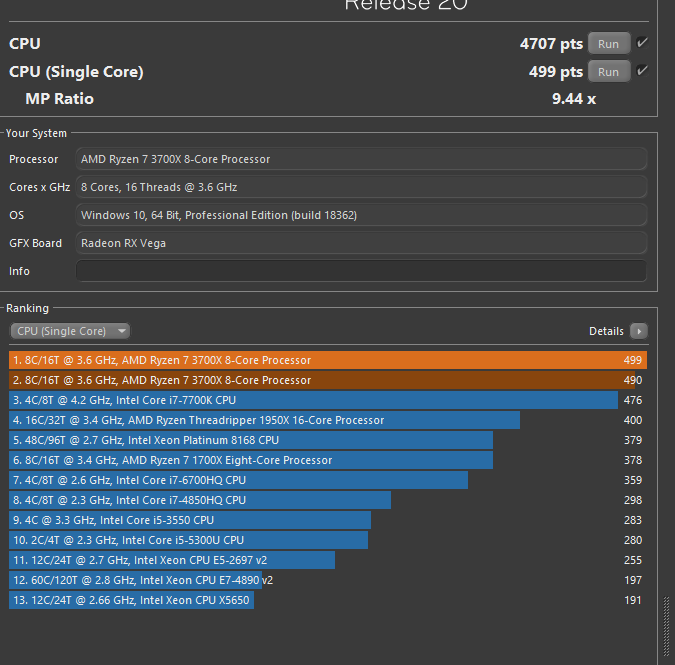Select the Intel Core i5-3550 ranking row

click(x=328, y=520)
